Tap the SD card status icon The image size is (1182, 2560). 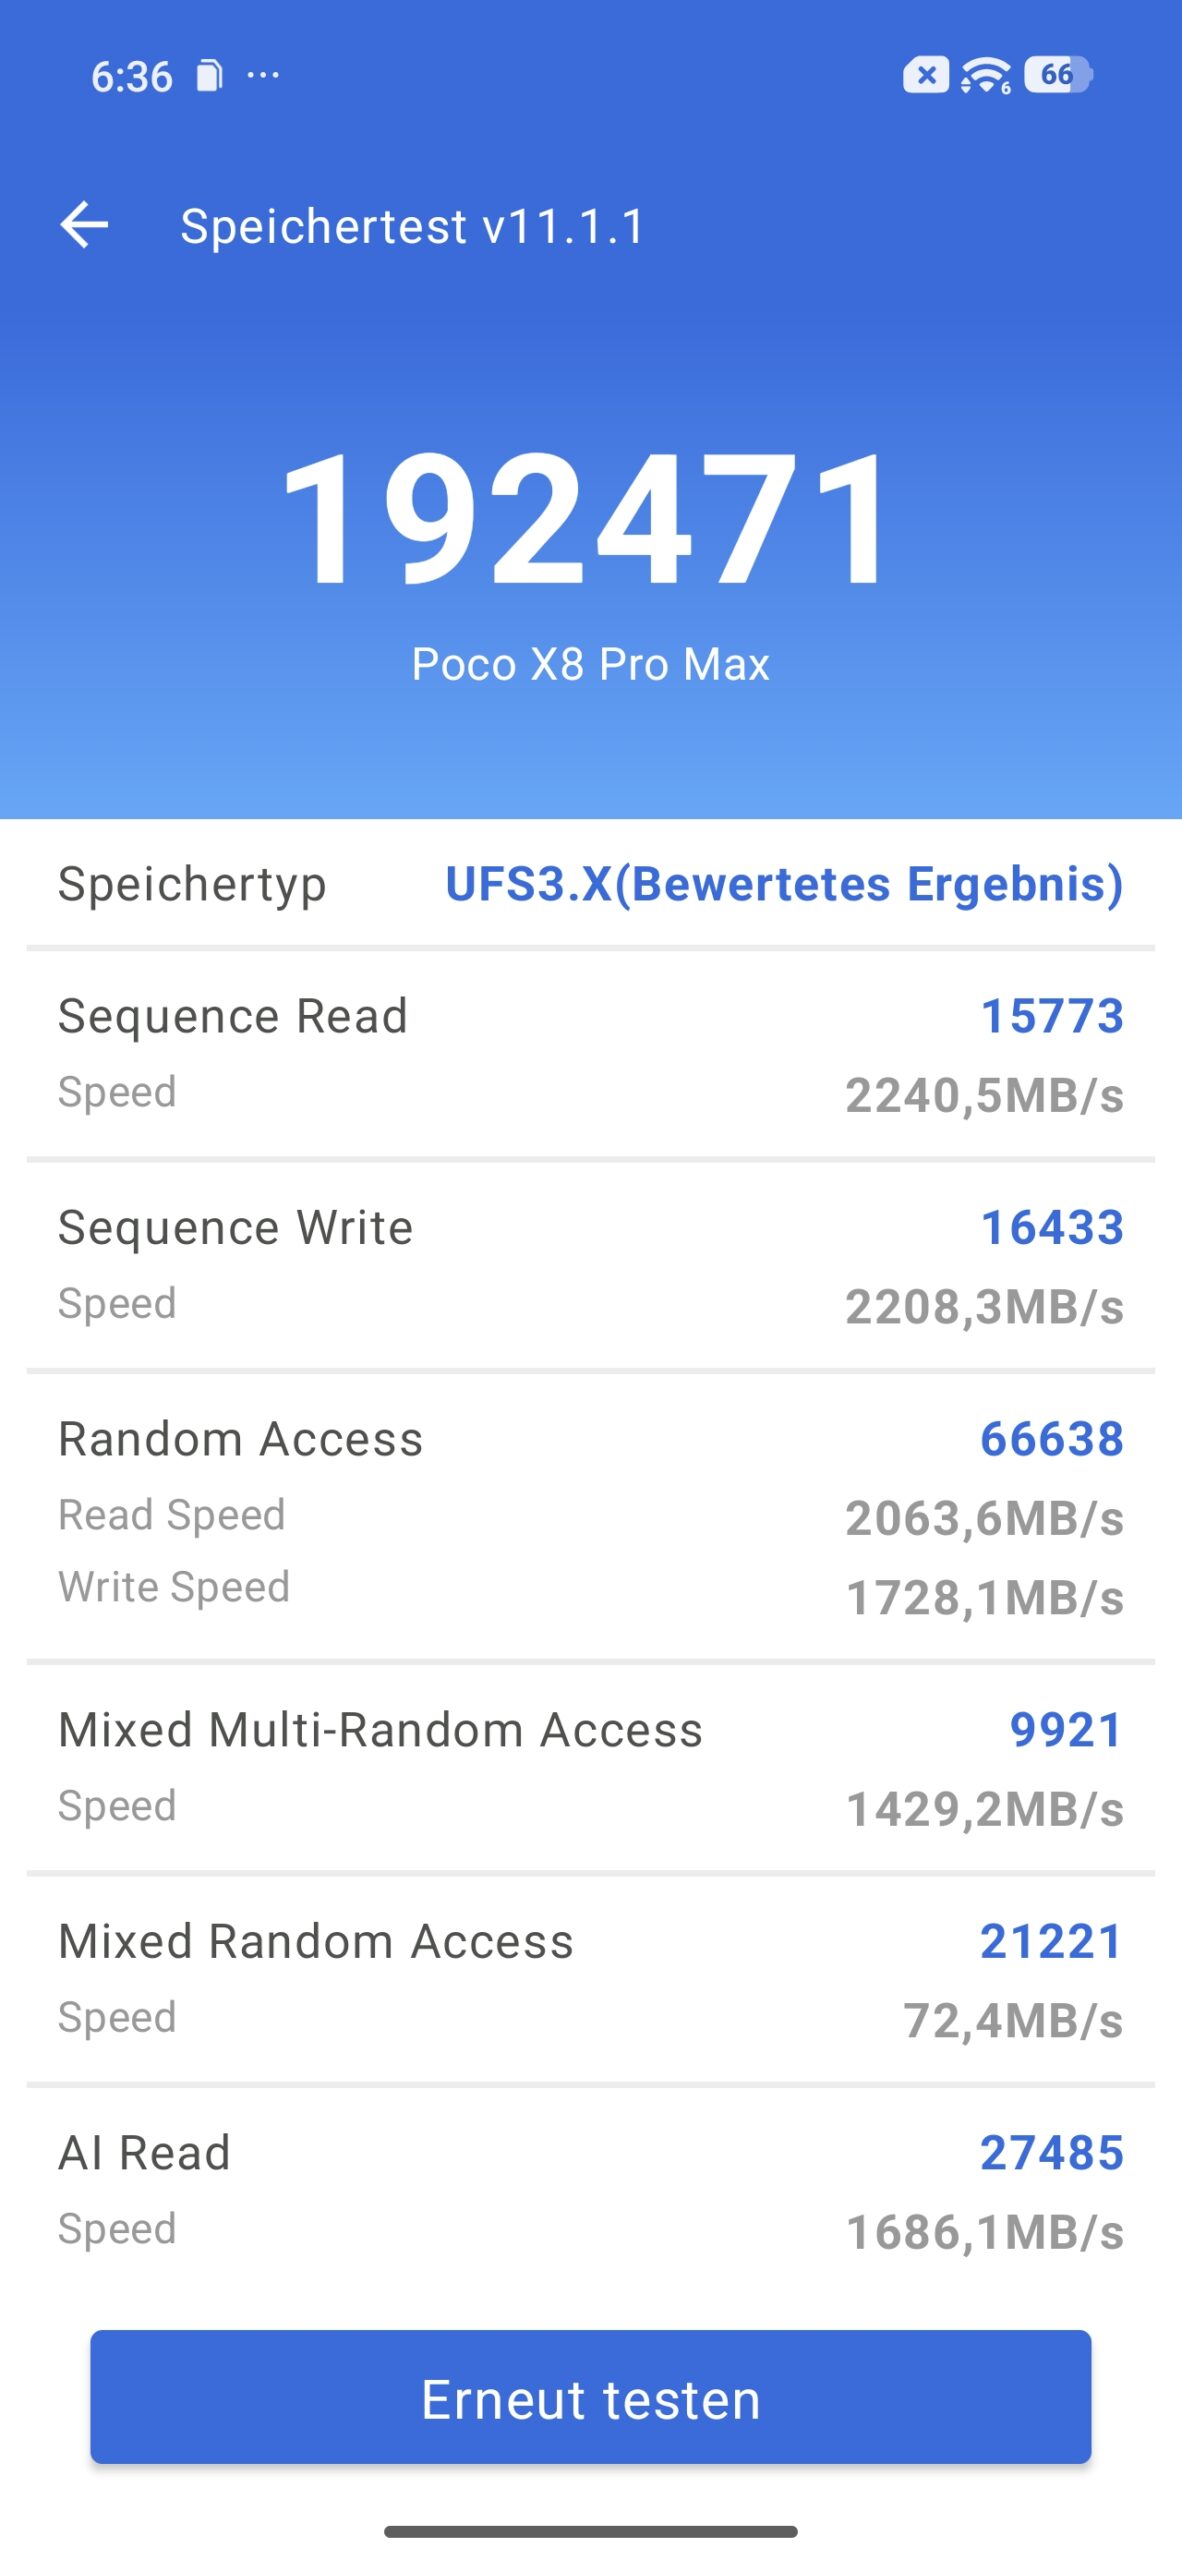coord(209,76)
